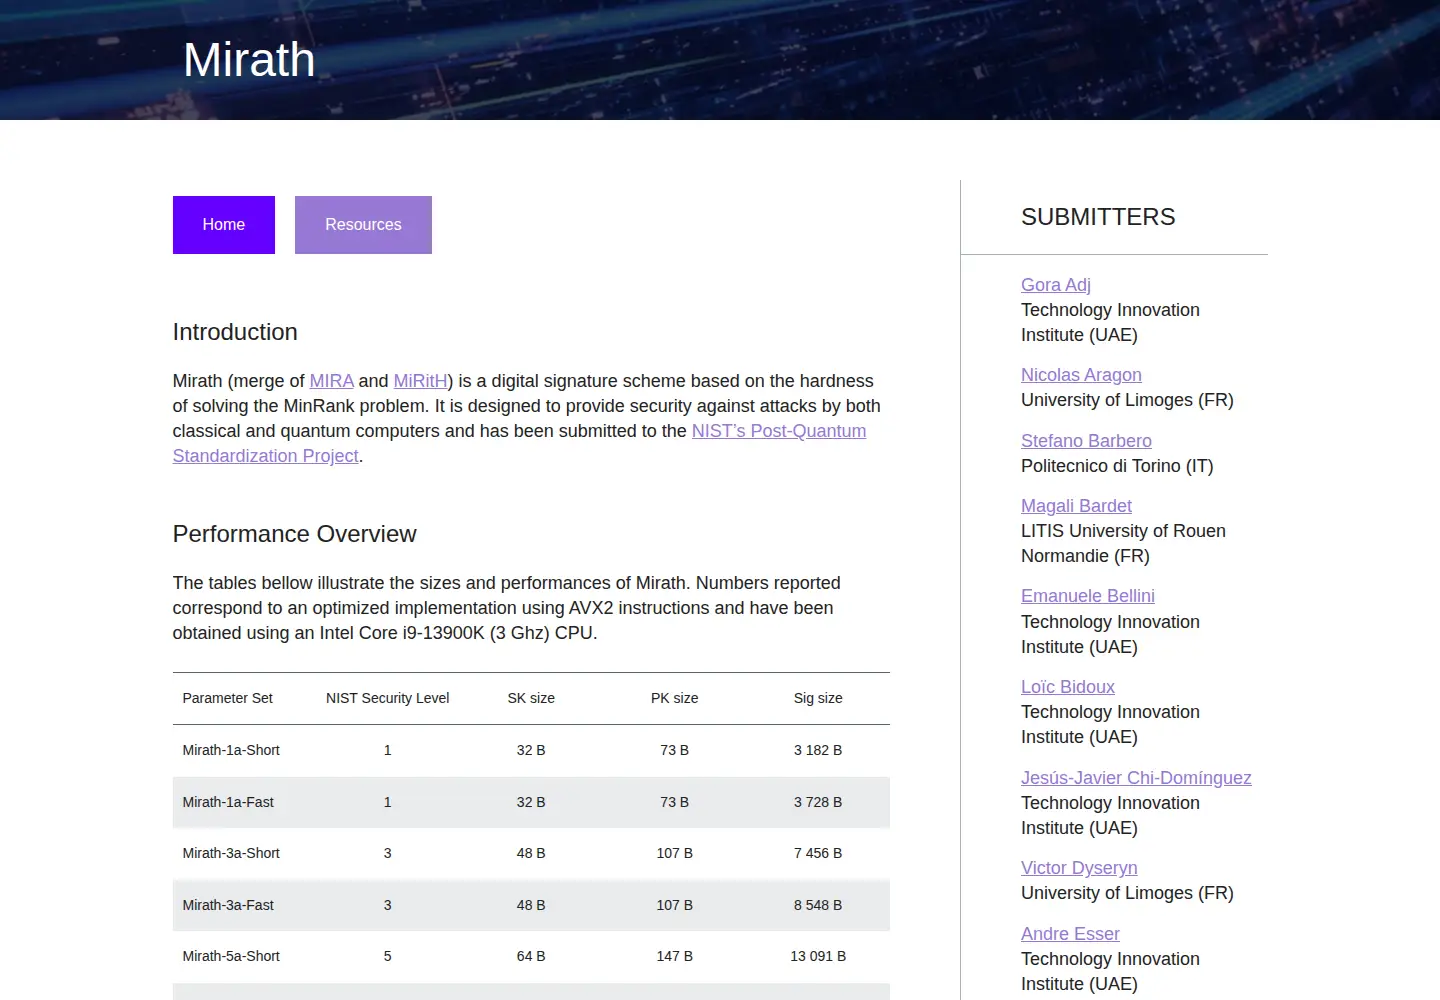Screen dimensions: 1440x1000
Task: Click the 147 B PK size cell
Action: point(675,956)
